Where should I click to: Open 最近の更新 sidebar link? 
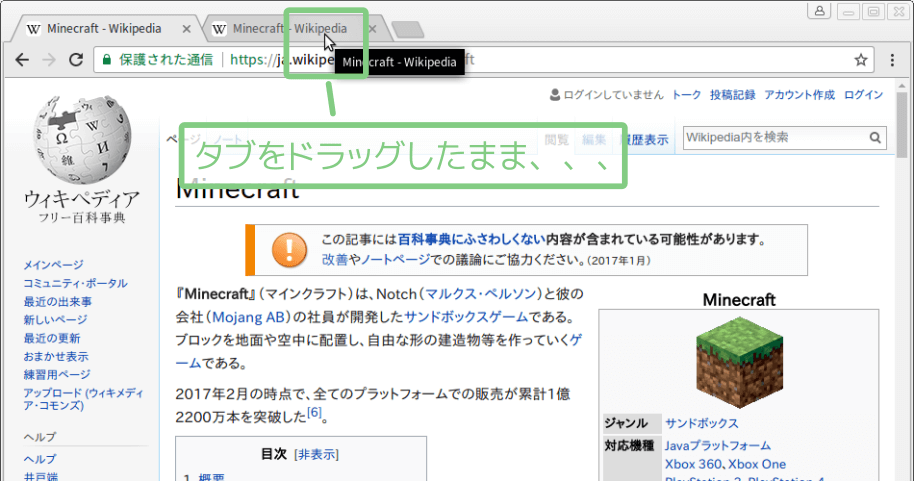[52, 338]
